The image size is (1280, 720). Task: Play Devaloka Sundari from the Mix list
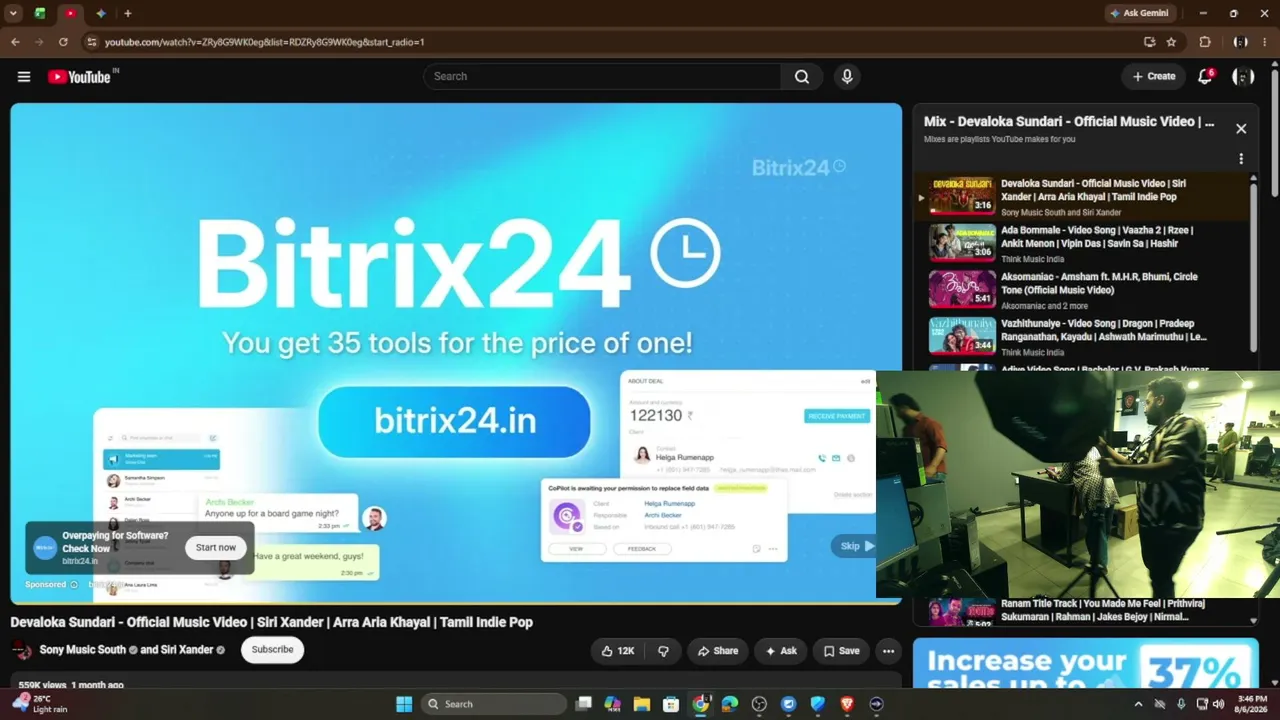pyautogui.click(x=1084, y=196)
